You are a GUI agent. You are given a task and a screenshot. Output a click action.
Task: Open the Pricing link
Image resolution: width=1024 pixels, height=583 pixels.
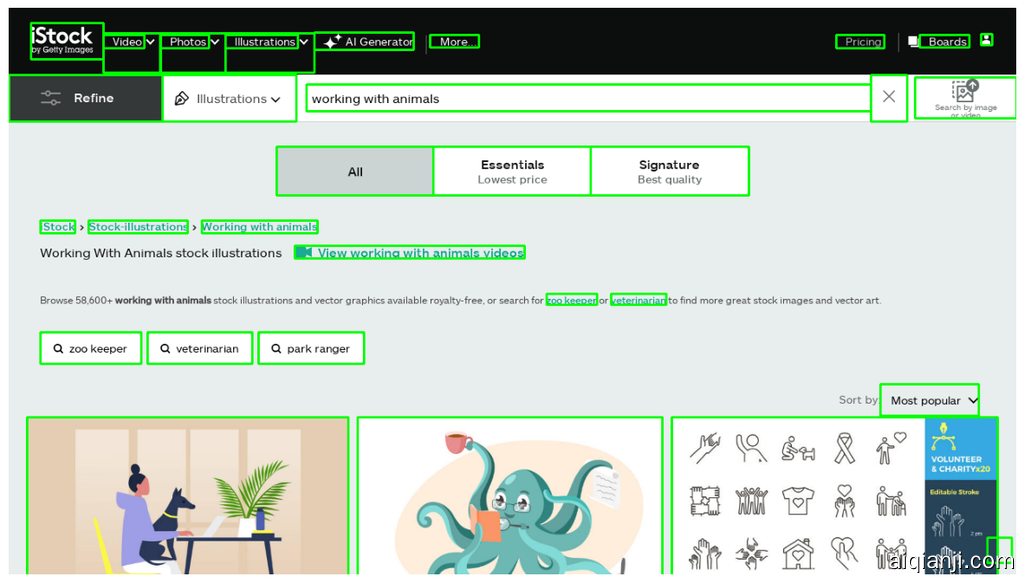(861, 42)
